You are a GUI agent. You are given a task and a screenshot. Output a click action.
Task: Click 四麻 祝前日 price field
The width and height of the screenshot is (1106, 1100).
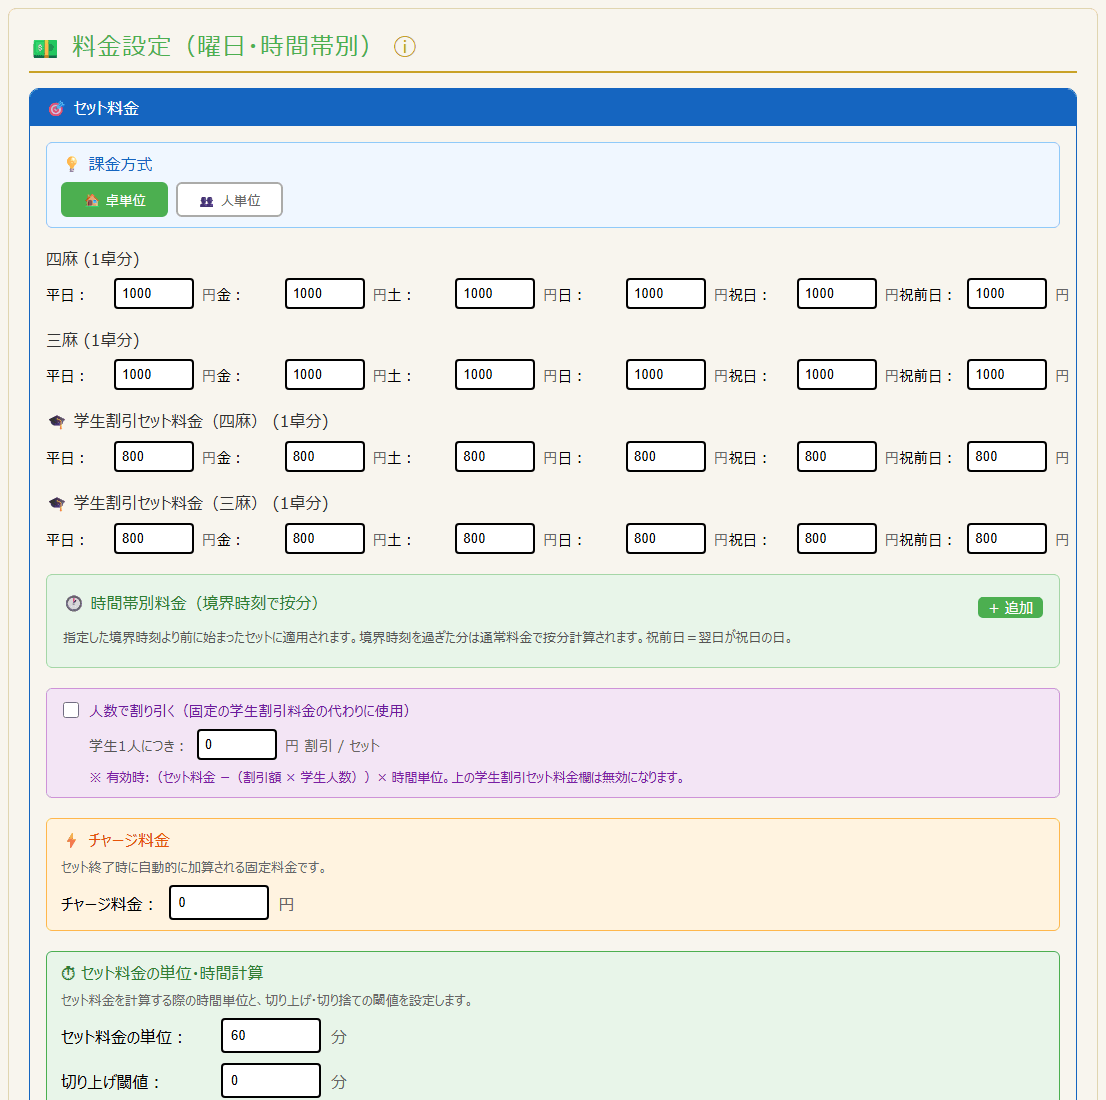coord(1007,294)
